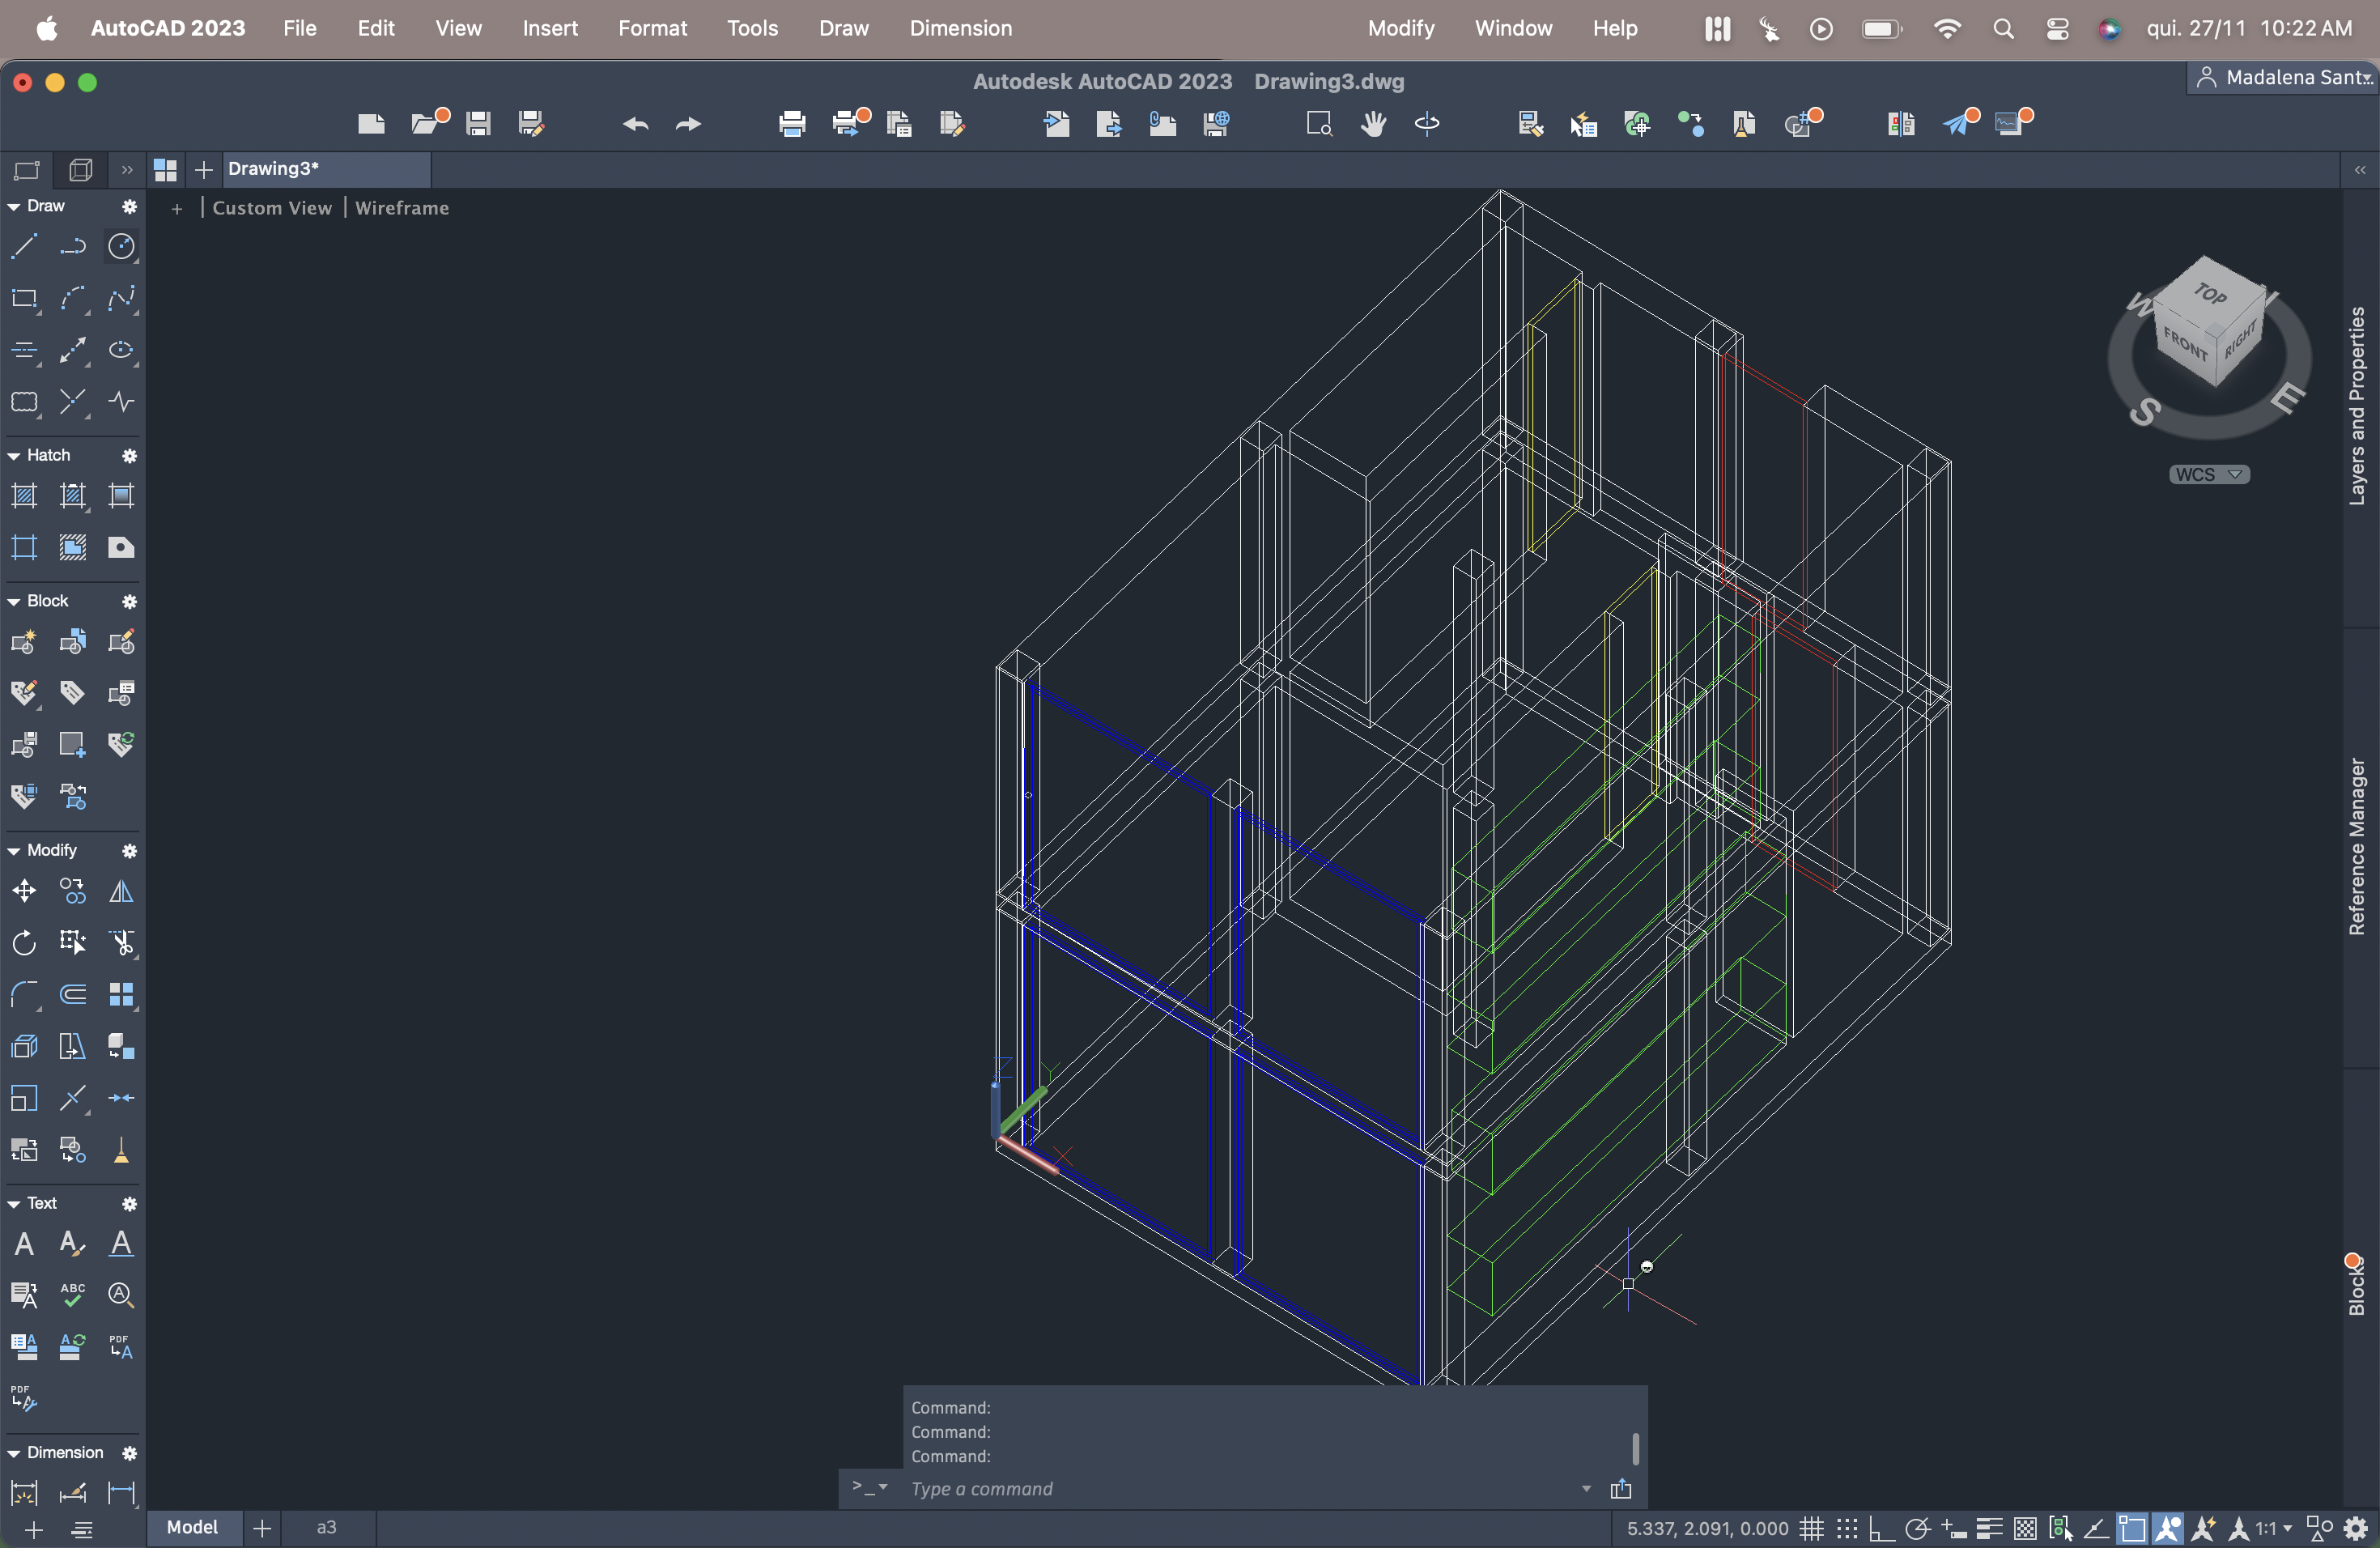
Task: Toggle grid display in status bar
Action: click(x=1811, y=1528)
